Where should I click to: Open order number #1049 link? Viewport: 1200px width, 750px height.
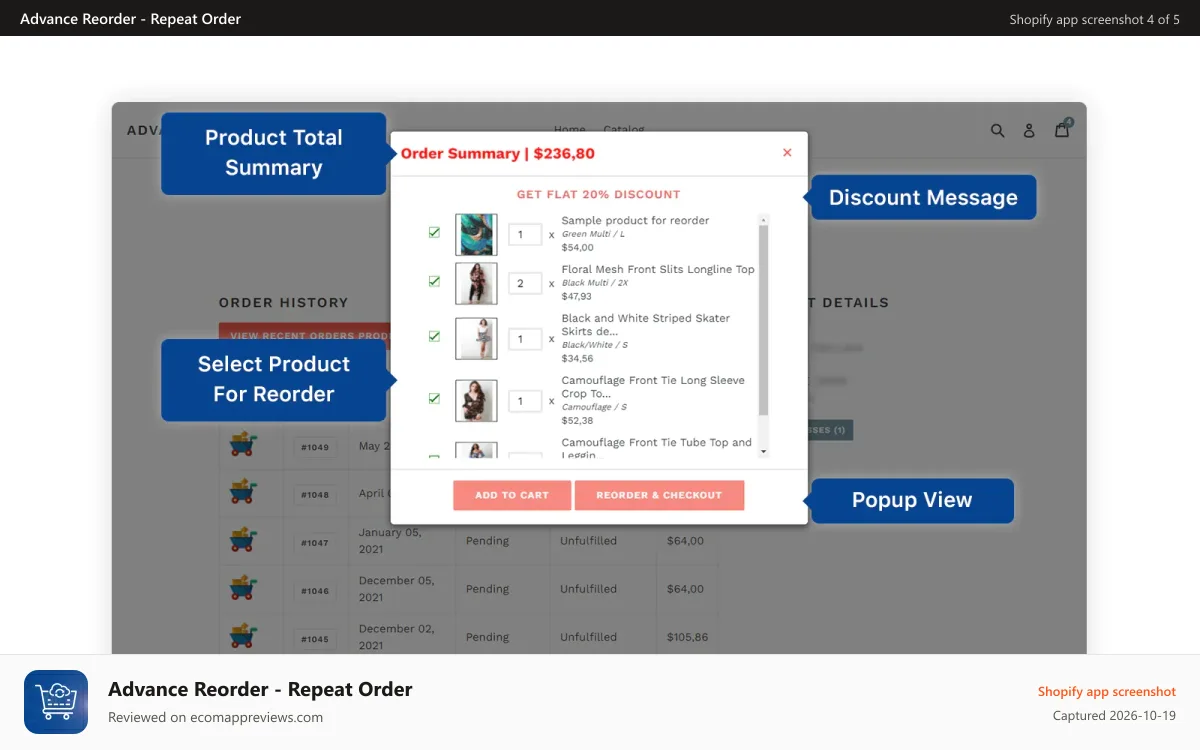315,447
